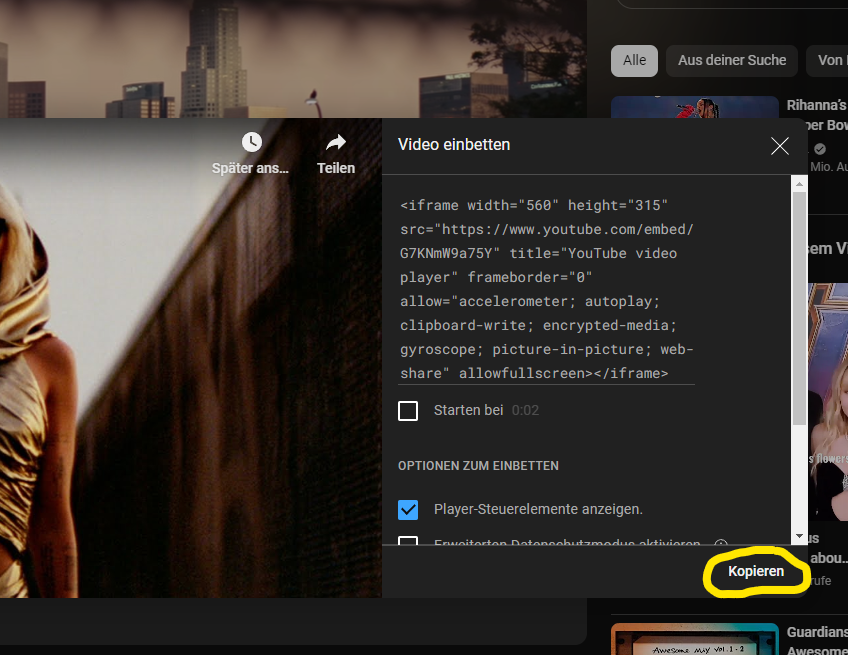Click the Teilen share arrow icon
This screenshot has height=655, width=848.
coord(336,143)
